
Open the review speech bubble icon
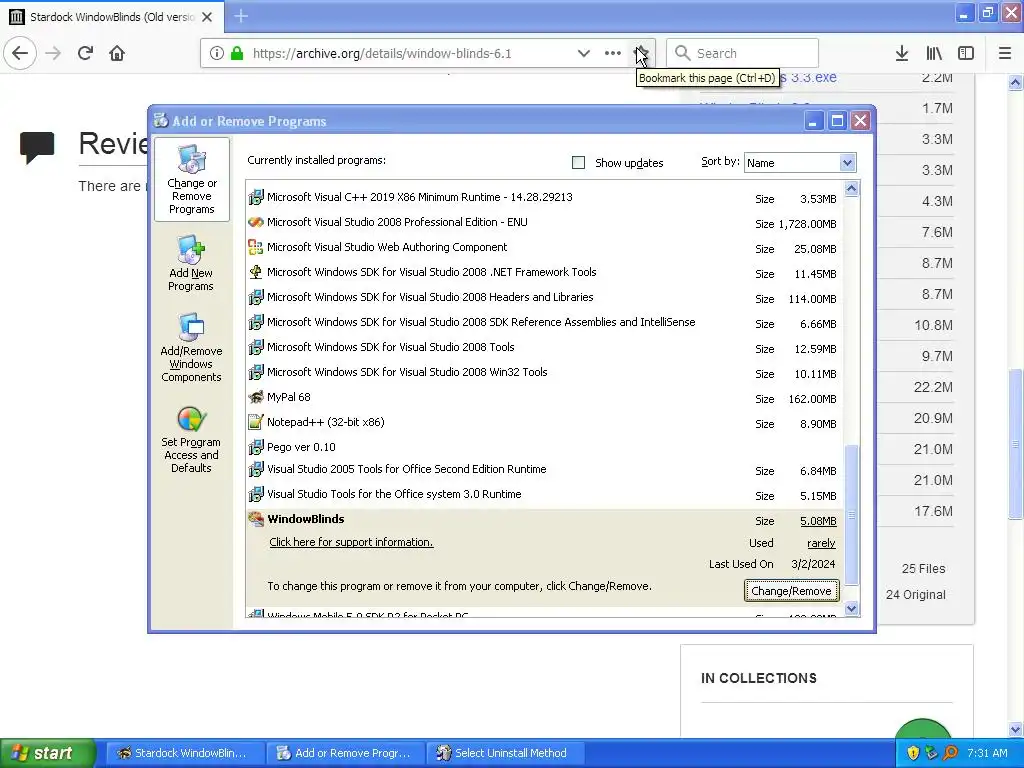click(x=37, y=147)
